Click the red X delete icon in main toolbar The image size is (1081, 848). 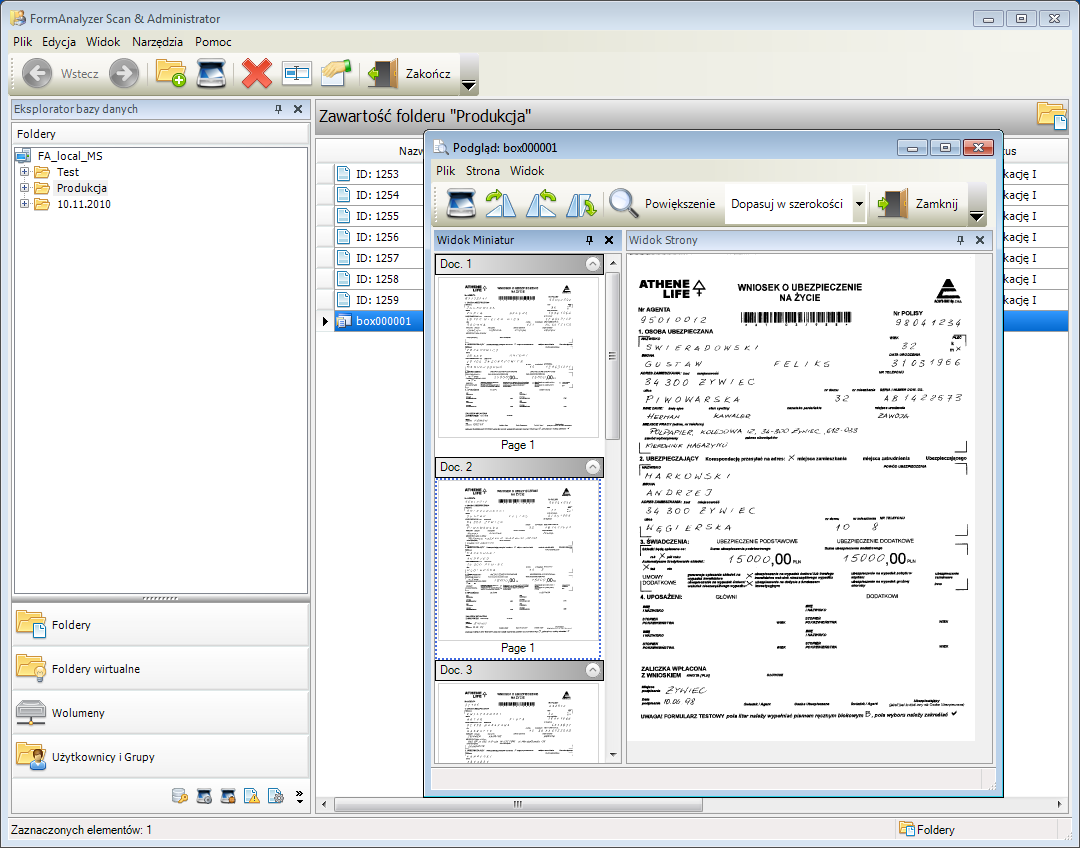pos(257,74)
